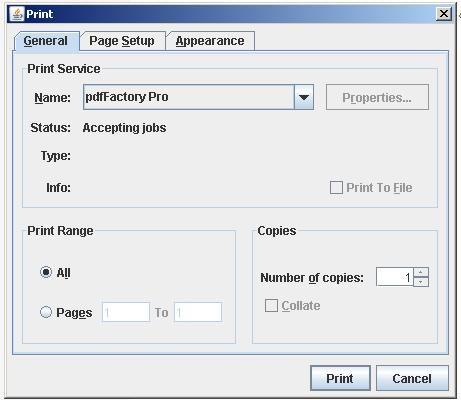
Task: Open printer Properties... button
Action: 377,97
